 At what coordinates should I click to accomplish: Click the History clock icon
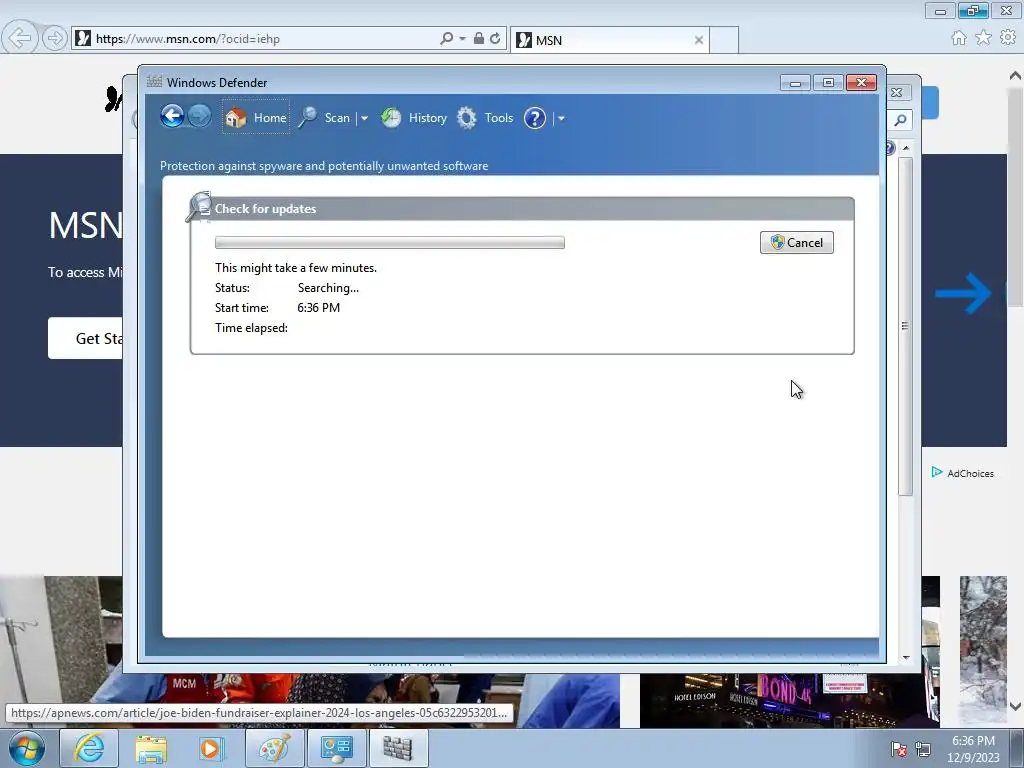391,118
